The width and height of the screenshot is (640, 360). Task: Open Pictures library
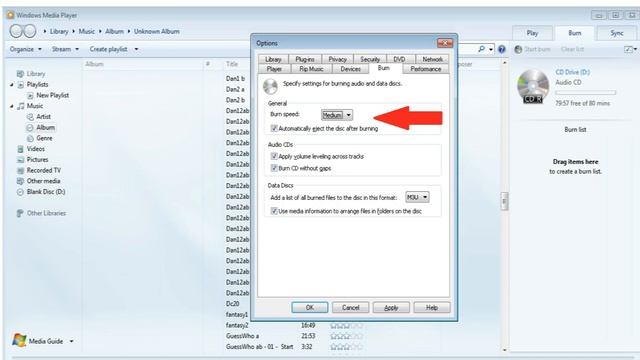[x=37, y=160]
